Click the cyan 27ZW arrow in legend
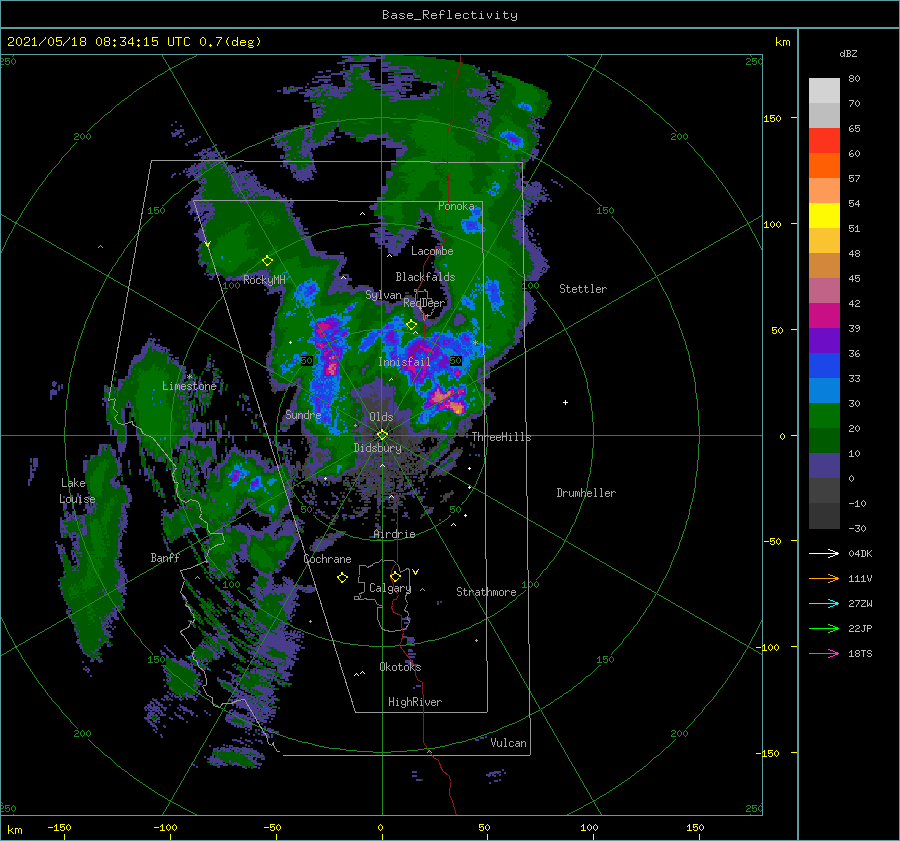 pos(824,603)
